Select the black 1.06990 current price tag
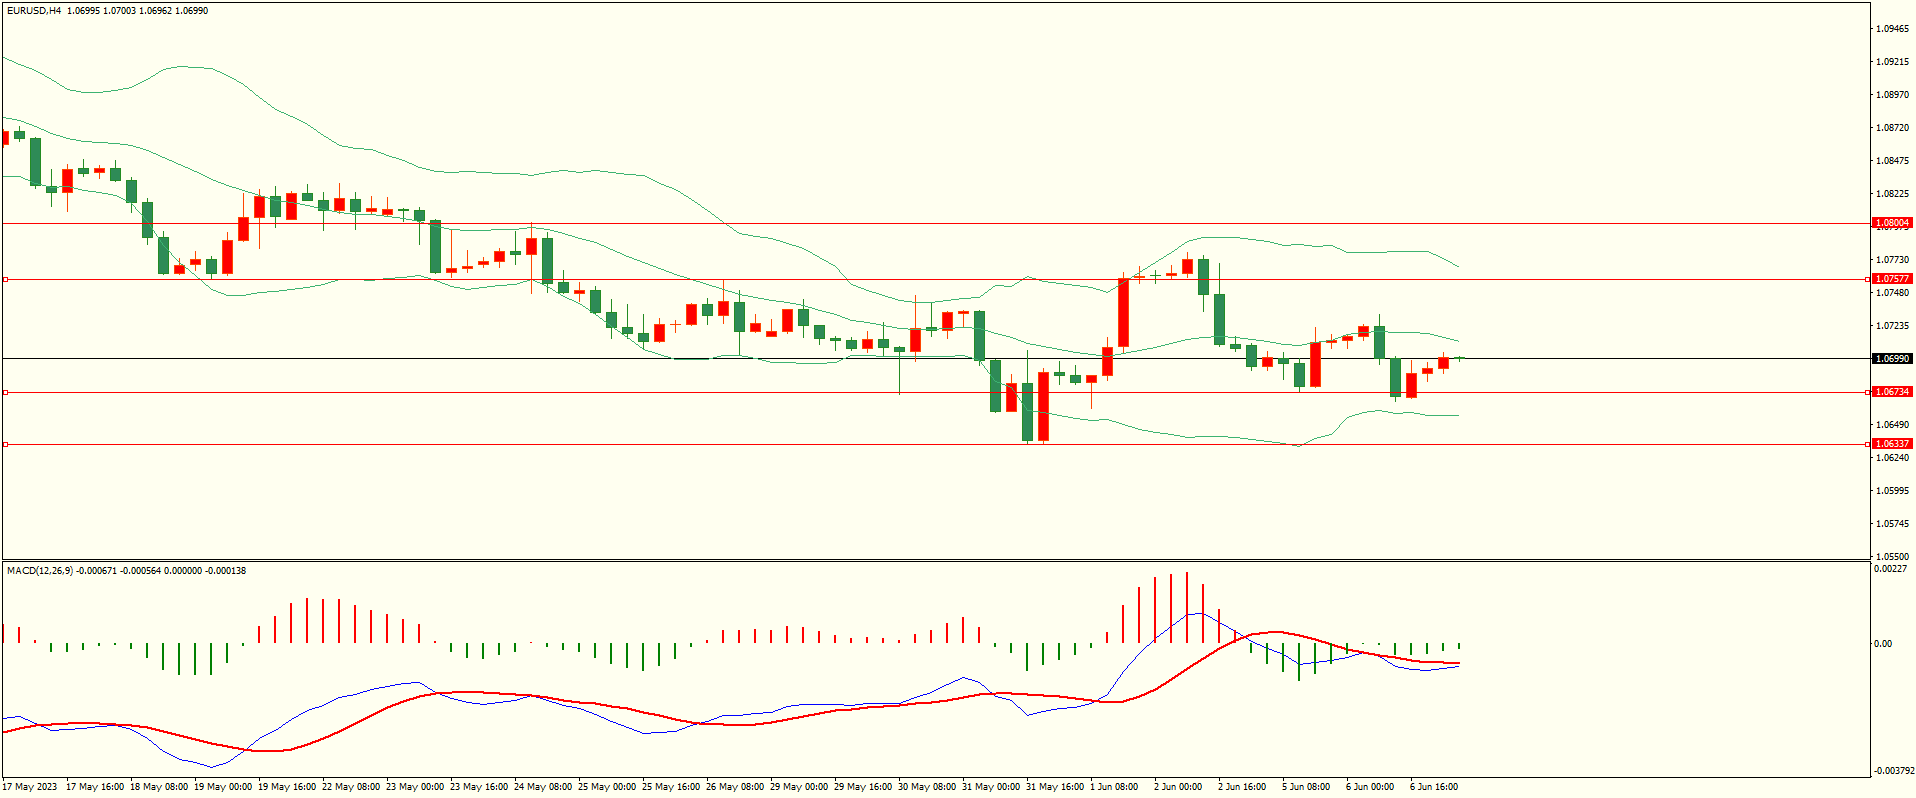This screenshot has height=798, width=1916. click(1892, 358)
